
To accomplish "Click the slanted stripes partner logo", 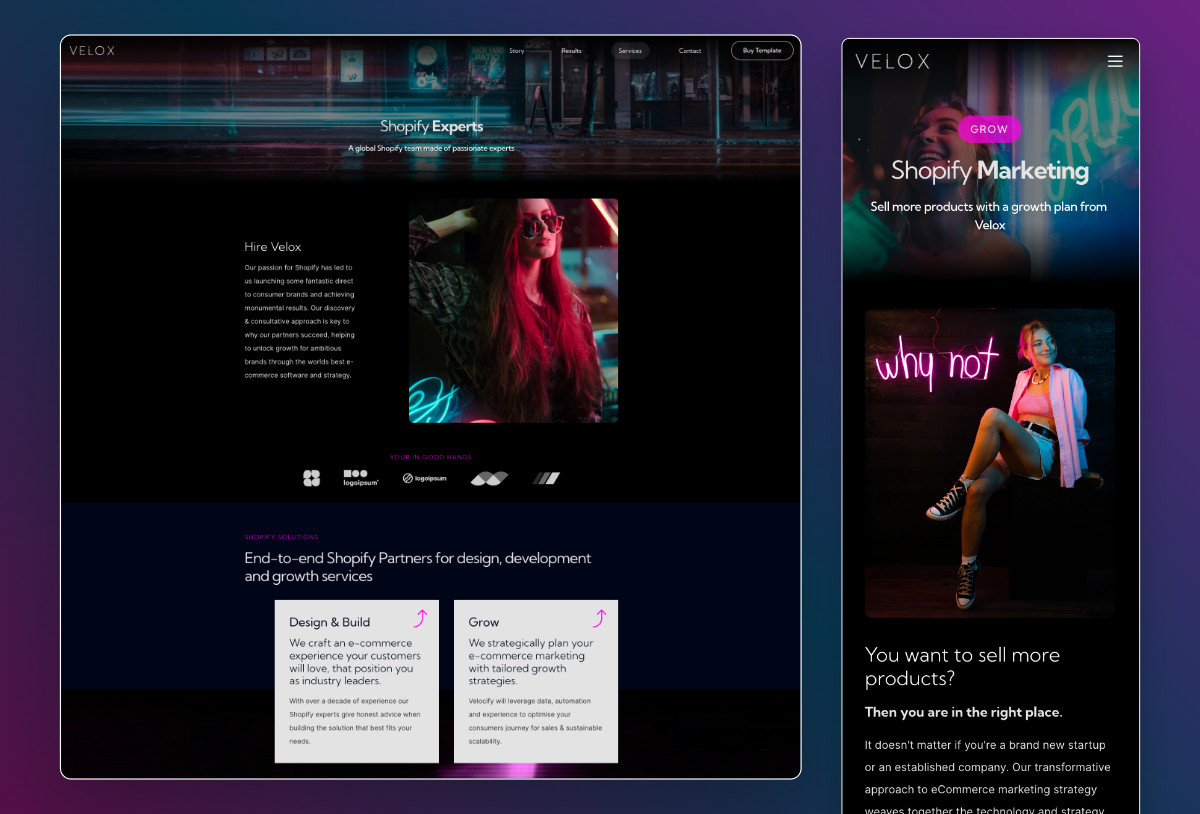I will point(546,478).
